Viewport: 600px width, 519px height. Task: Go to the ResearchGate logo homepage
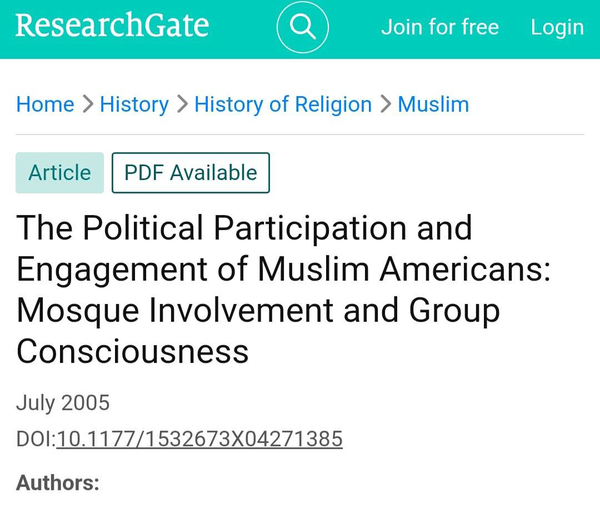[112, 25]
